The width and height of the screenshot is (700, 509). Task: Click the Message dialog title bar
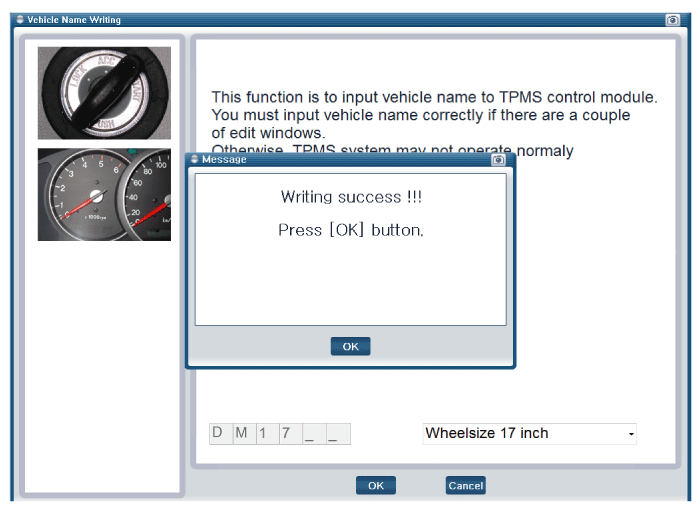[350, 159]
